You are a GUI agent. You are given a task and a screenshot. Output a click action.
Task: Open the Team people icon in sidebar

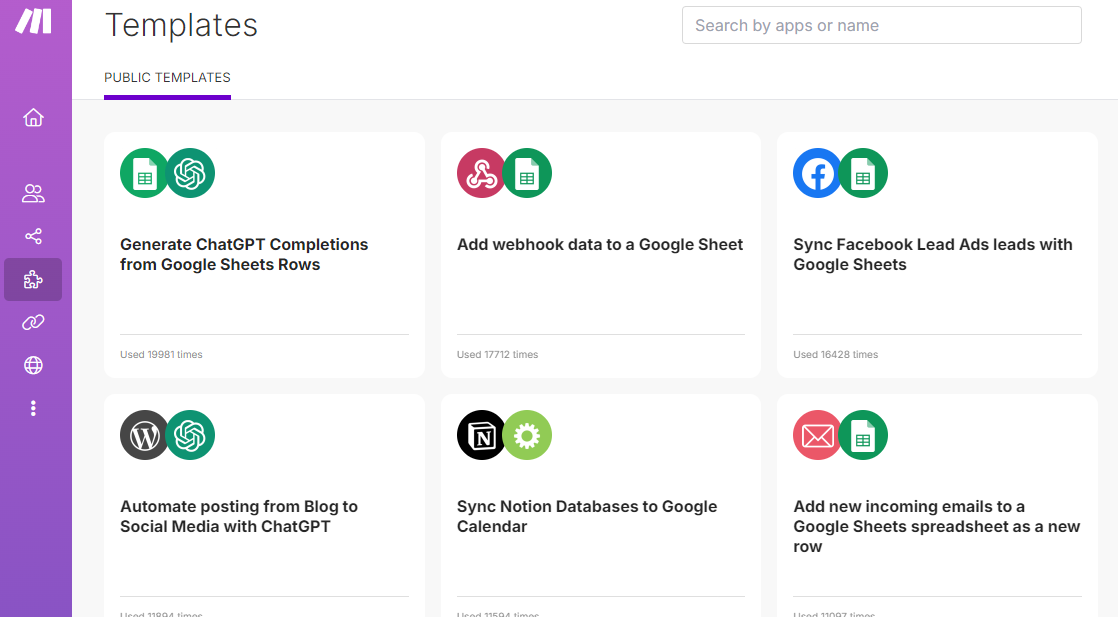[x=33, y=194]
